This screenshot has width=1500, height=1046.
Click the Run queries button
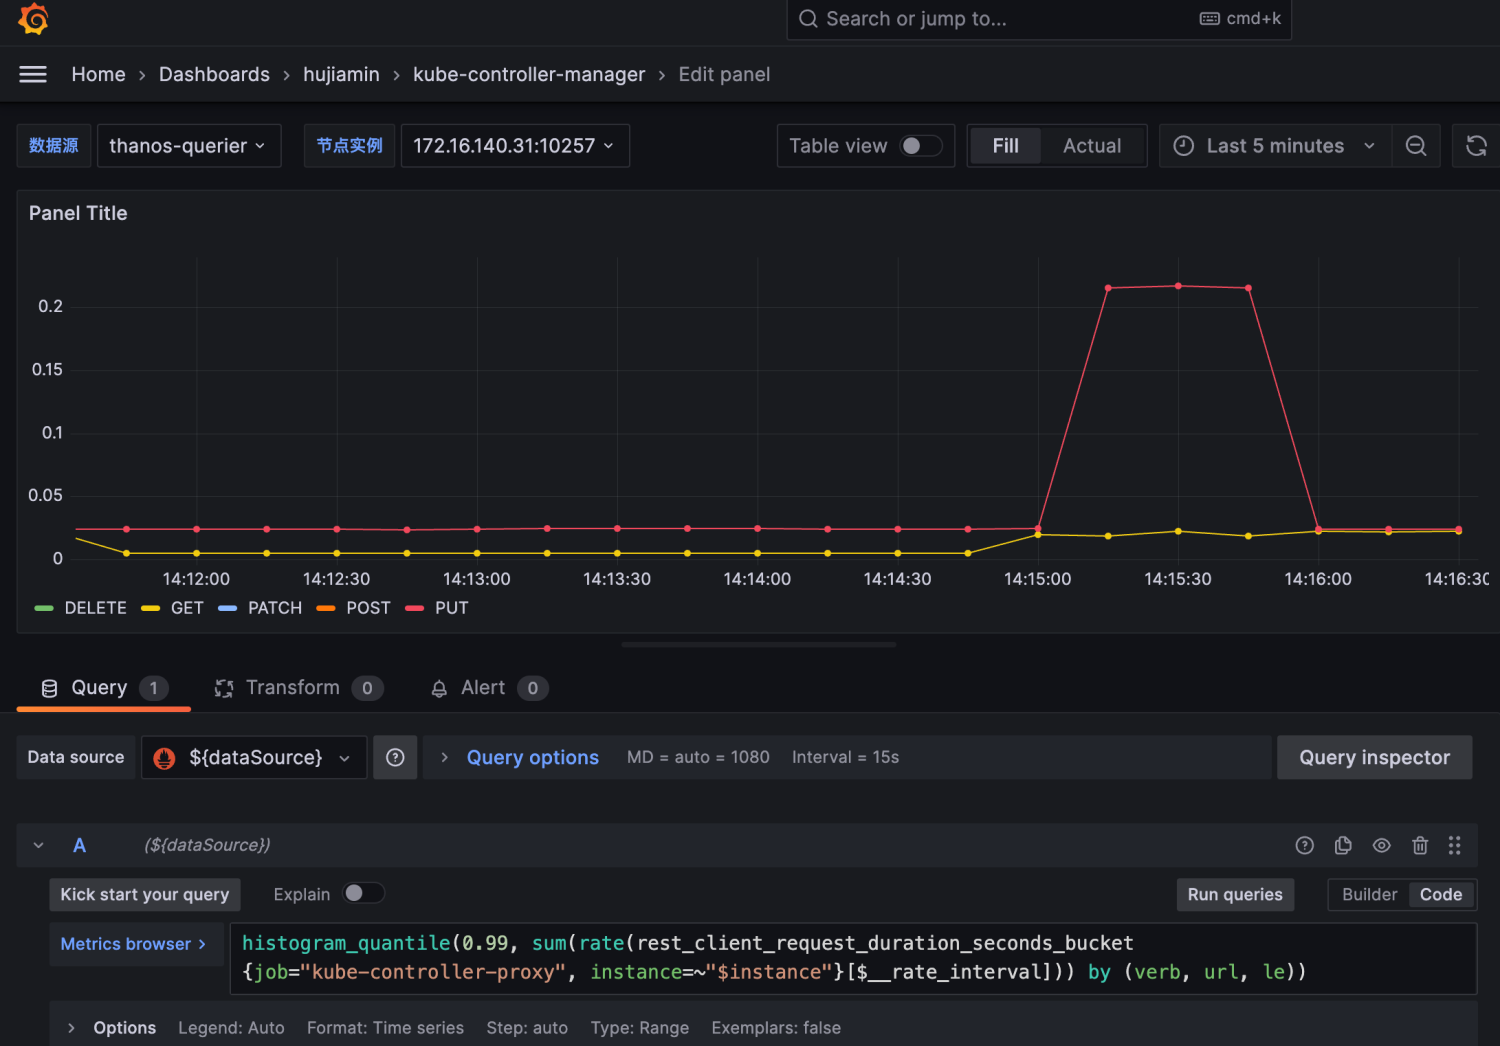point(1235,895)
